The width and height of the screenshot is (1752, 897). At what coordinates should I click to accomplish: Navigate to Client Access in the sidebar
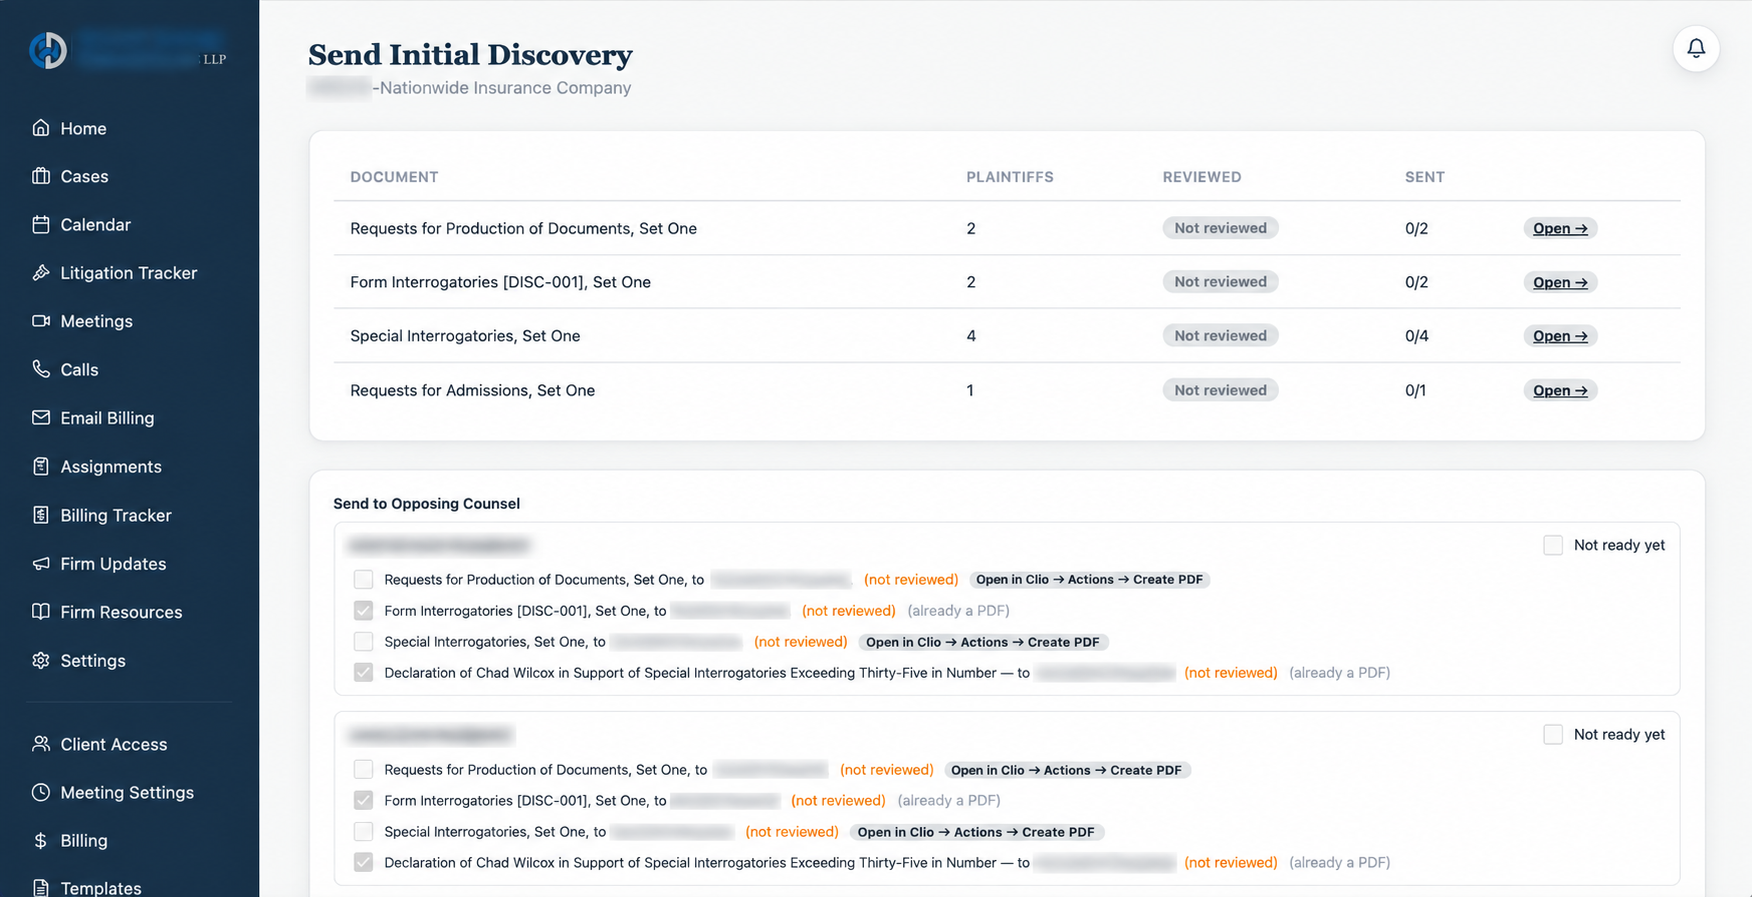[113, 744]
